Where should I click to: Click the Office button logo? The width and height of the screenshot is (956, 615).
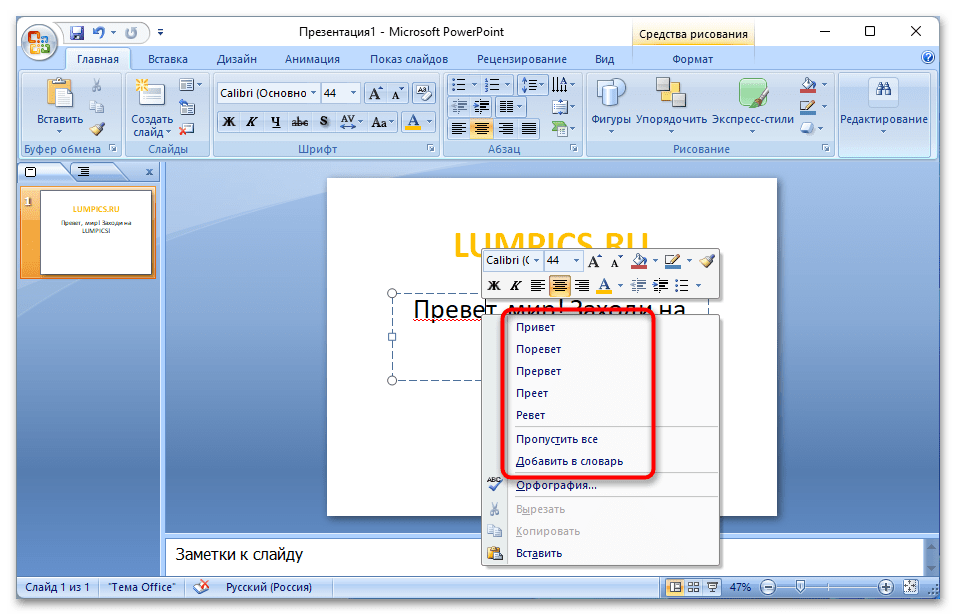pyautogui.click(x=40, y=44)
